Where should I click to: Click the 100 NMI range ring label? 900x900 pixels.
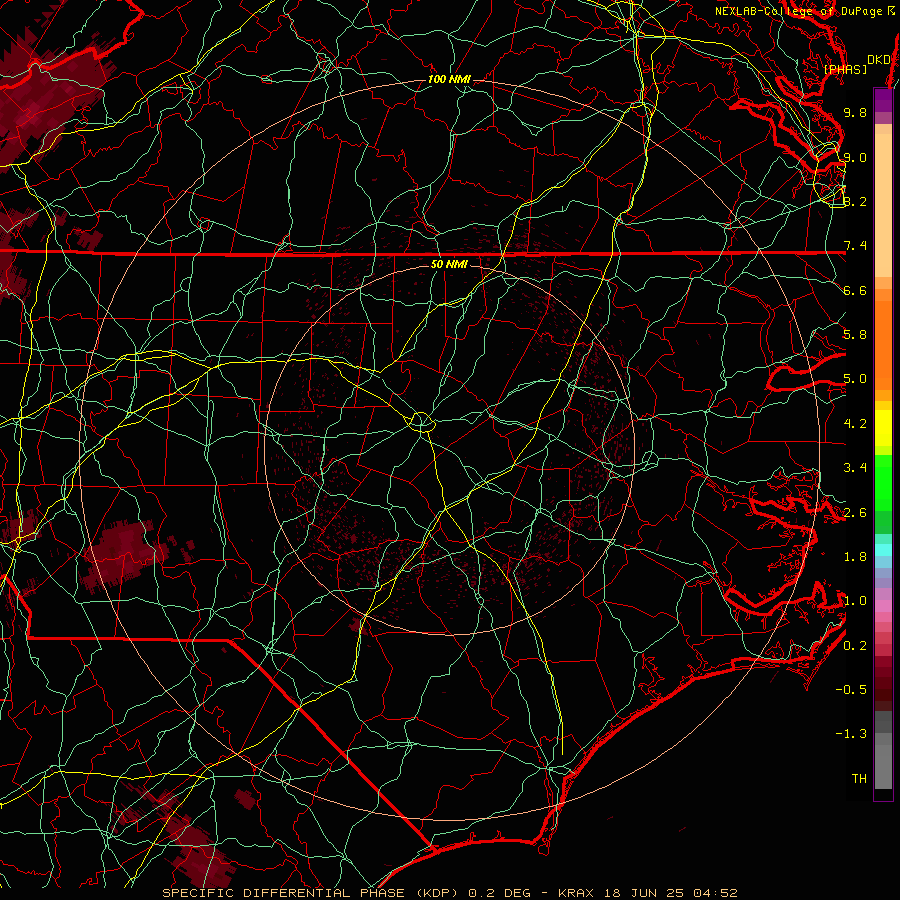(x=449, y=79)
